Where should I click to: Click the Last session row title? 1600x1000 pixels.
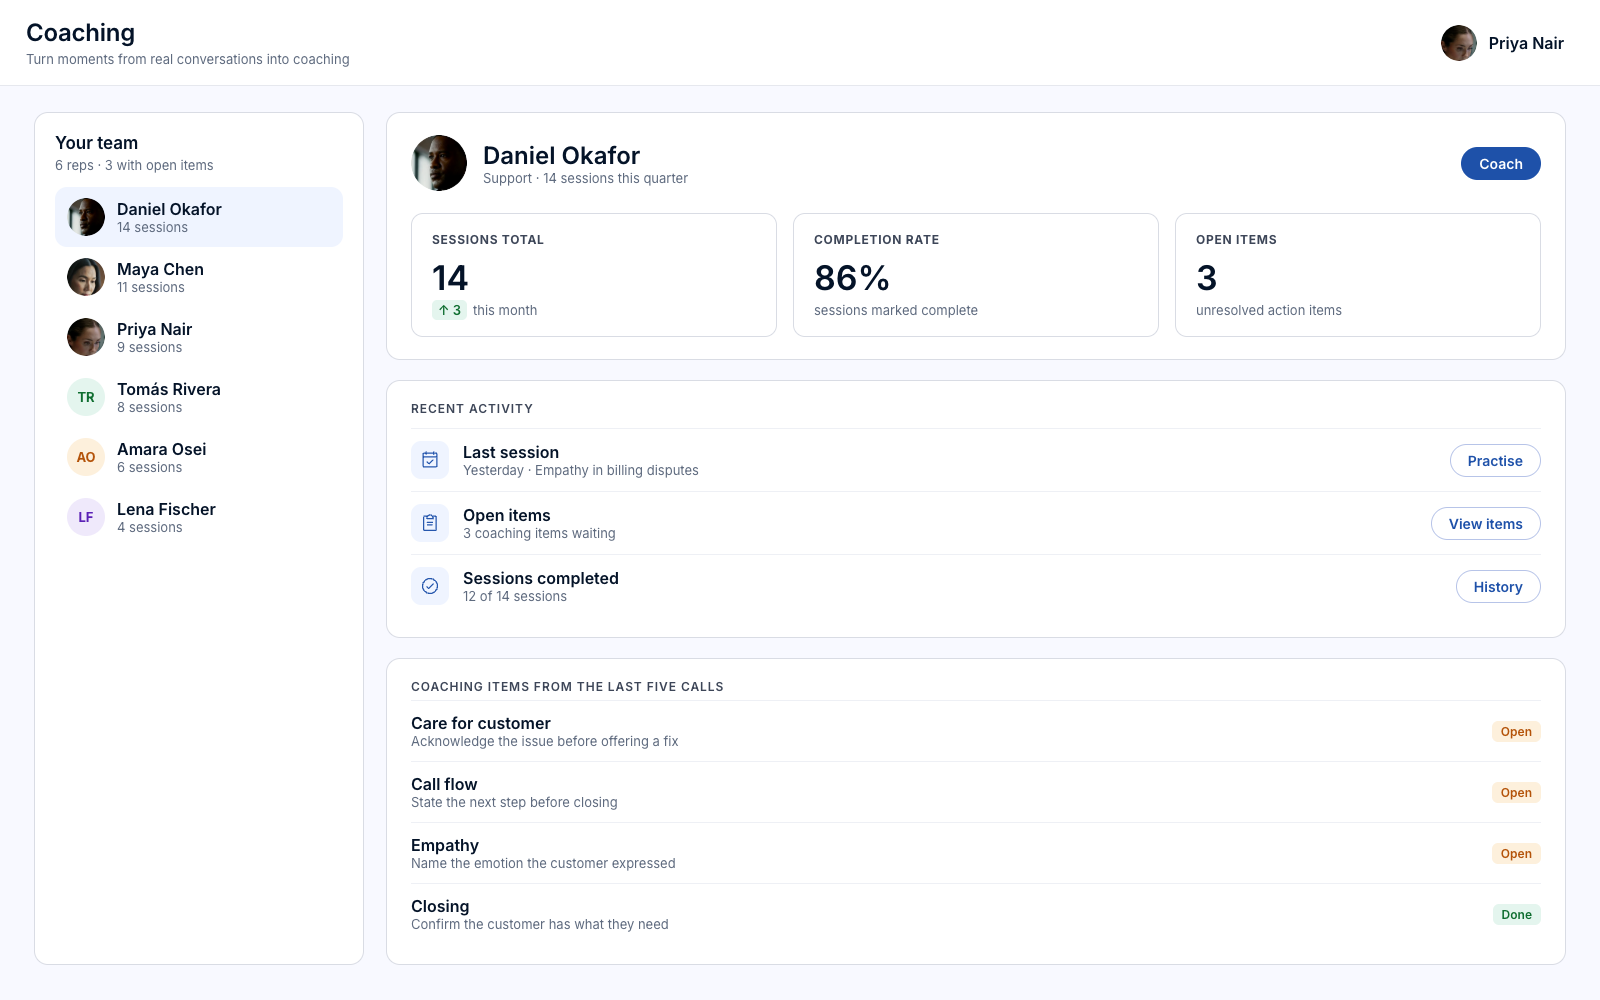(511, 452)
